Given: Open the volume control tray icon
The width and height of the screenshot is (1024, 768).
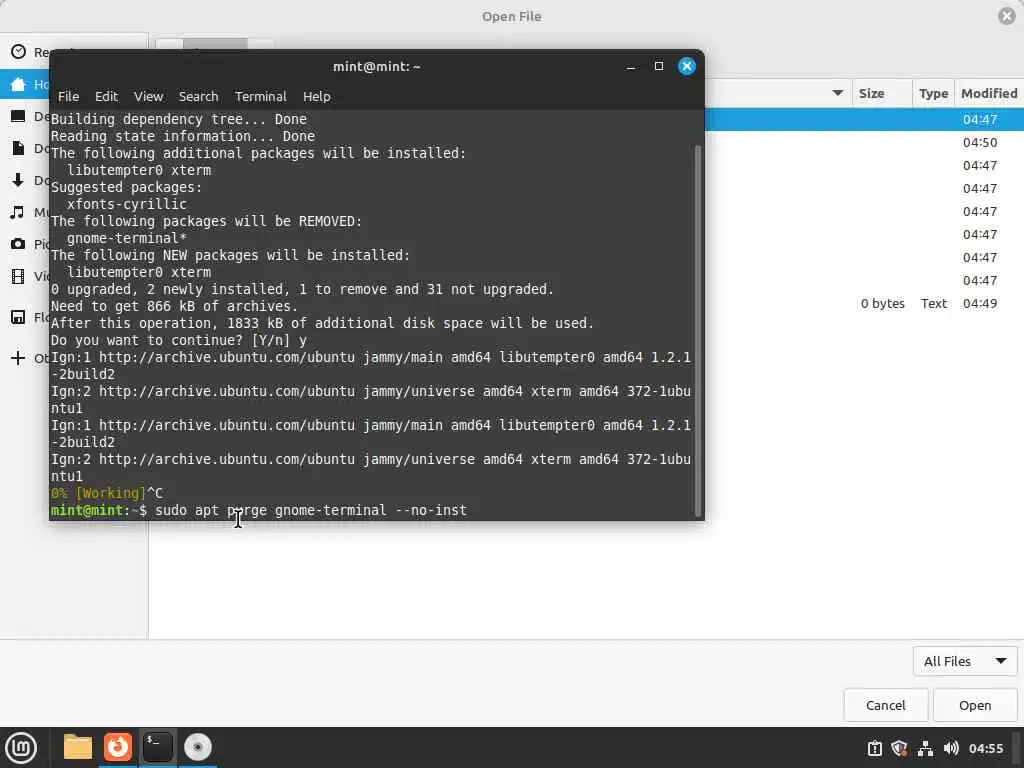Looking at the screenshot, I should pyautogui.click(x=951, y=748).
